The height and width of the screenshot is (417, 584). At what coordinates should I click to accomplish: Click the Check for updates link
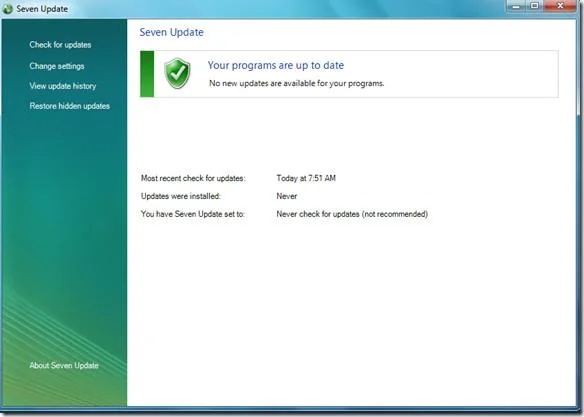pos(60,45)
